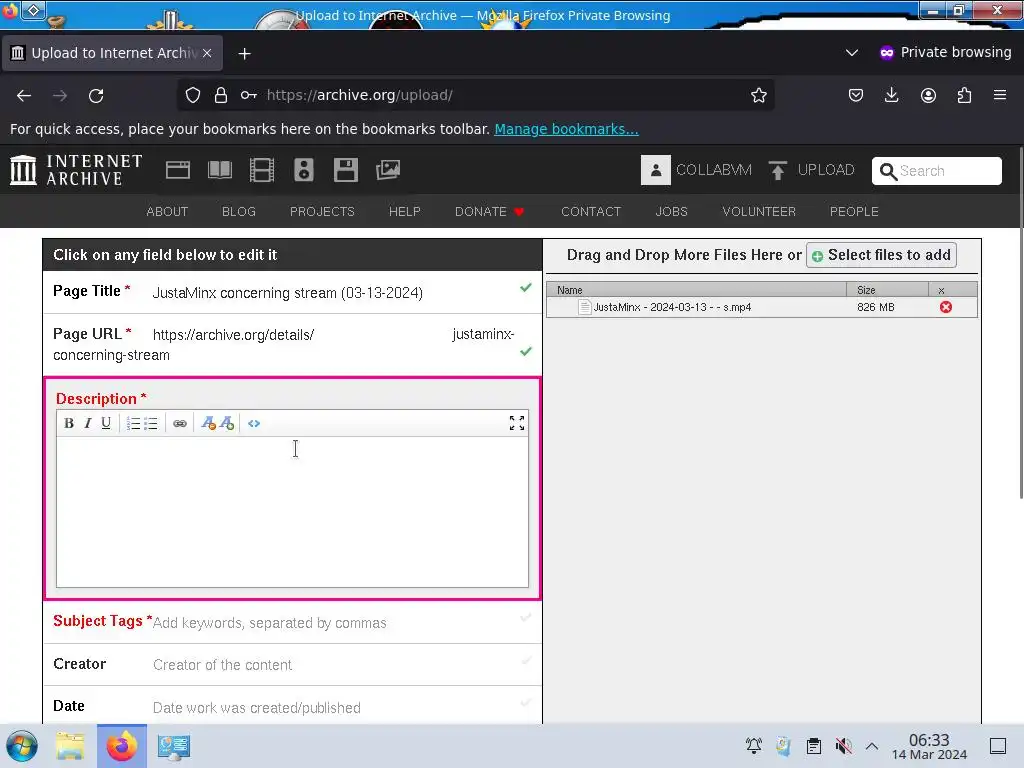Image resolution: width=1024 pixels, height=768 pixels.
Task: Open the PEOPLE menu item
Action: coord(854,212)
